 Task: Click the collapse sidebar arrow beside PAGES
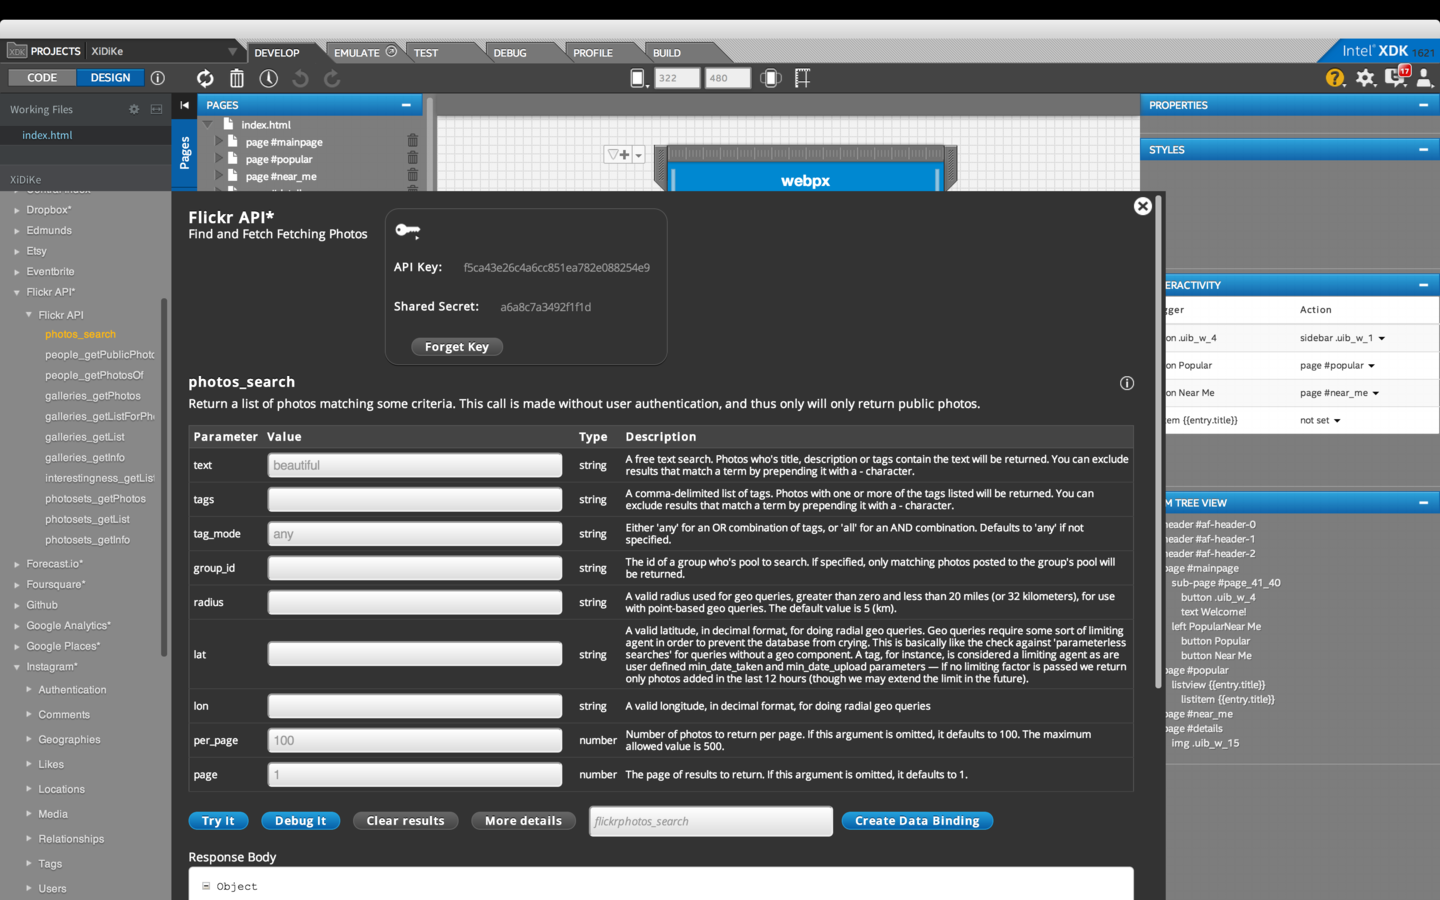[x=184, y=105]
